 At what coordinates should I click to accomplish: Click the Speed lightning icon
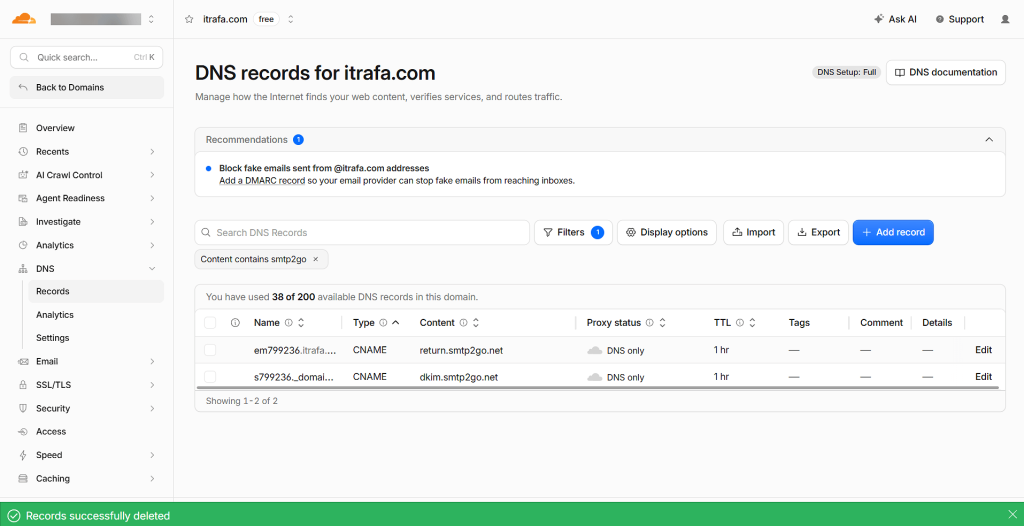point(23,455)
